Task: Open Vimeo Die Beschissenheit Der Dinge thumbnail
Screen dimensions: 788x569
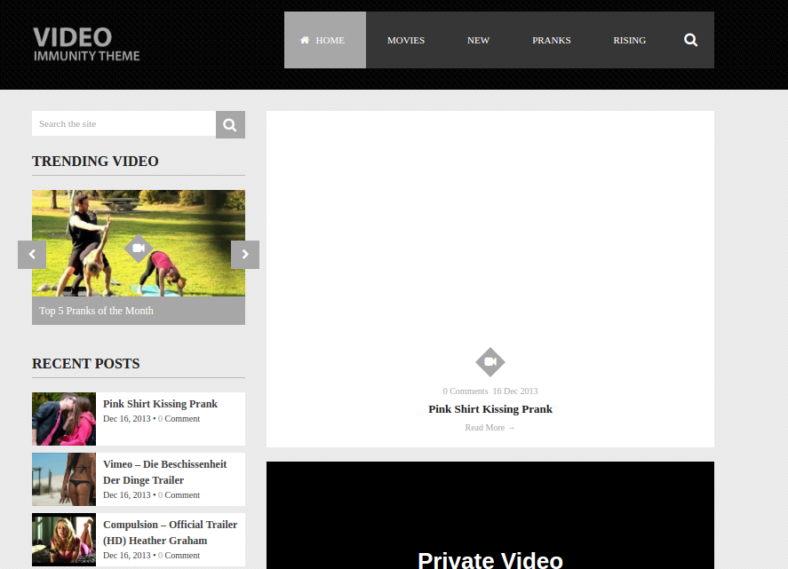Action: coord(64,479)
